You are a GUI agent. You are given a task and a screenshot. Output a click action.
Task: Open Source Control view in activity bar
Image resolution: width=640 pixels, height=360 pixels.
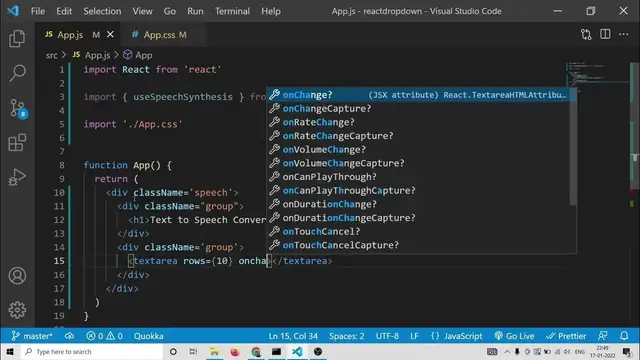tap(17, 108)
